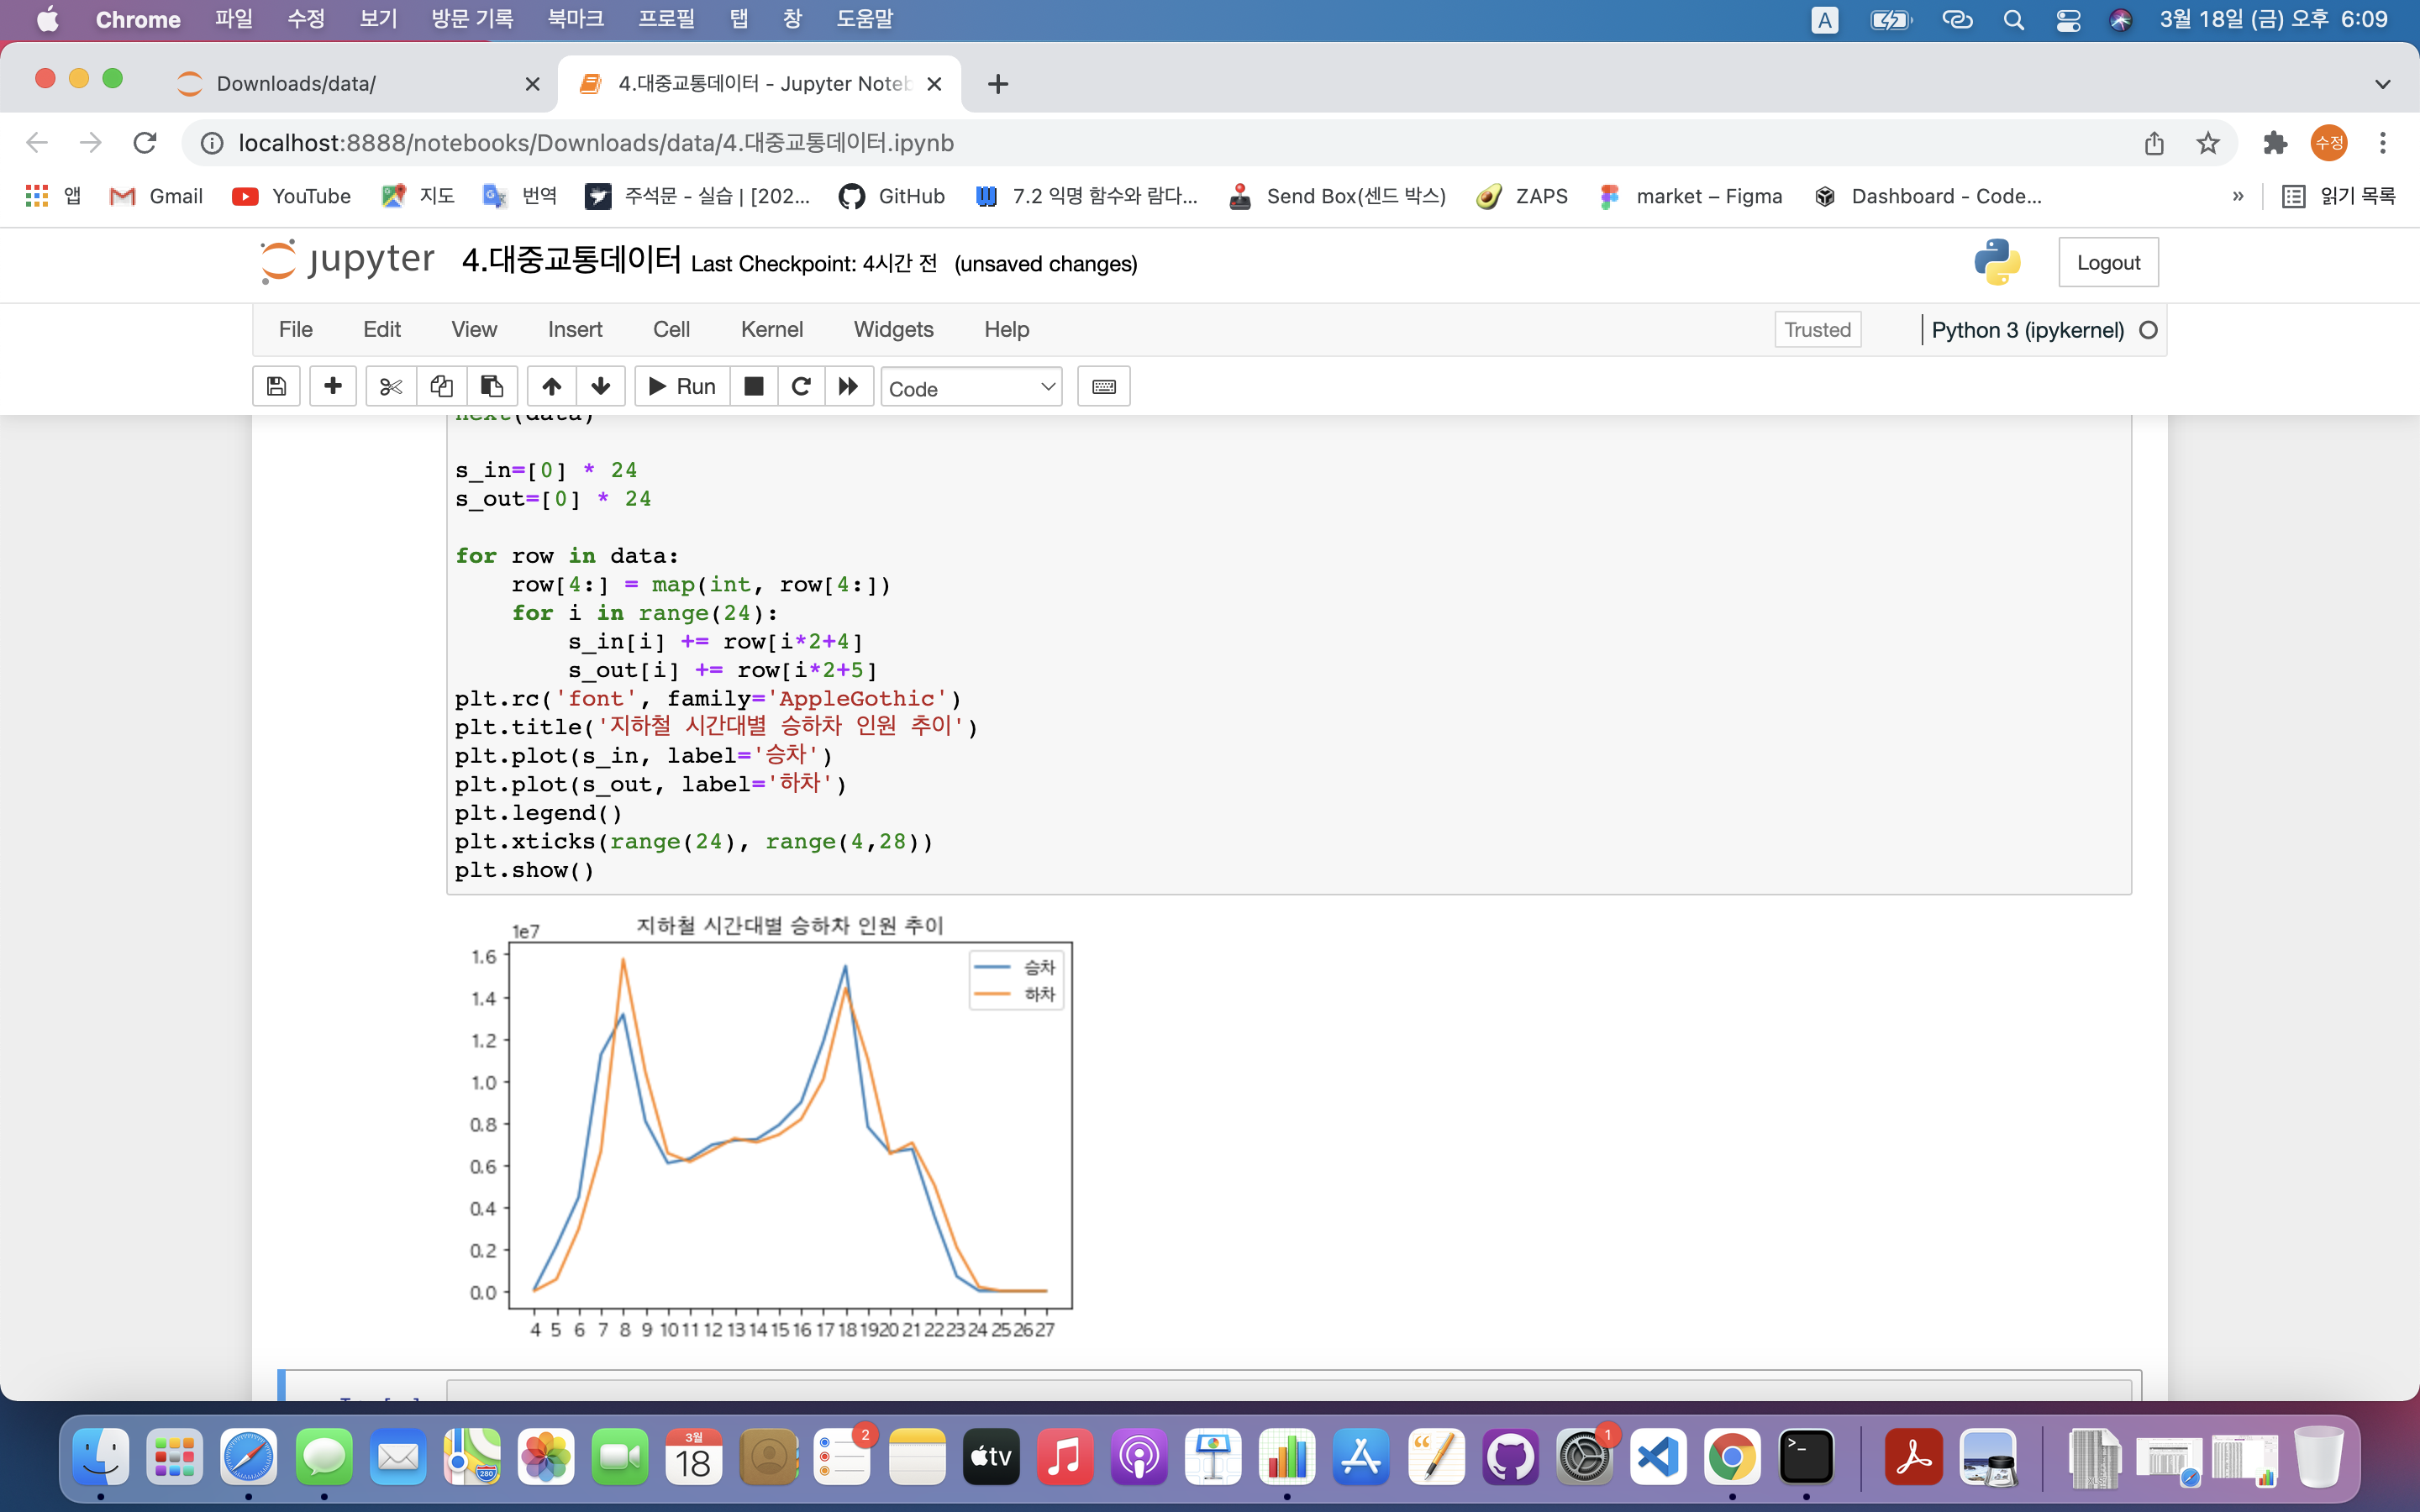Open the Code cell type dropdown

971,388
